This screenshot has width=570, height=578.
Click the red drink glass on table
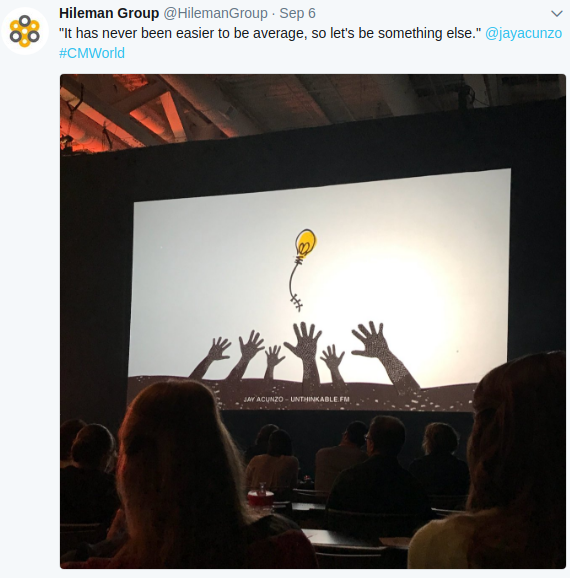260,497
